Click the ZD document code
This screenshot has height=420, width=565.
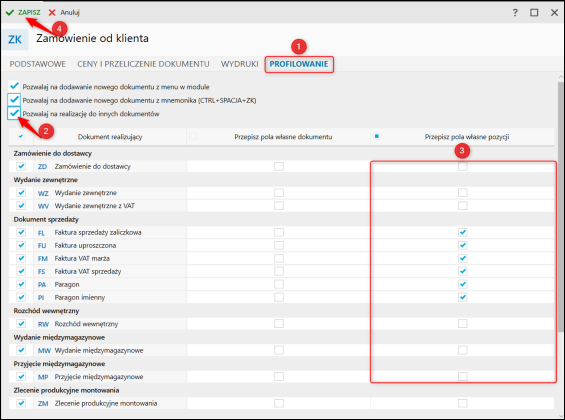(43, 167)
